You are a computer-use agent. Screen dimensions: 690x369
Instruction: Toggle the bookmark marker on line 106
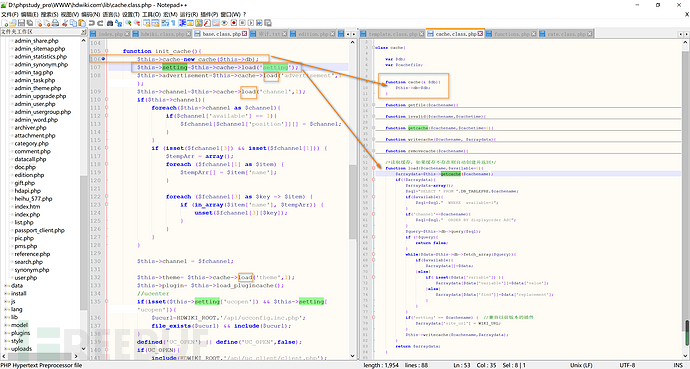coord(103,59)
